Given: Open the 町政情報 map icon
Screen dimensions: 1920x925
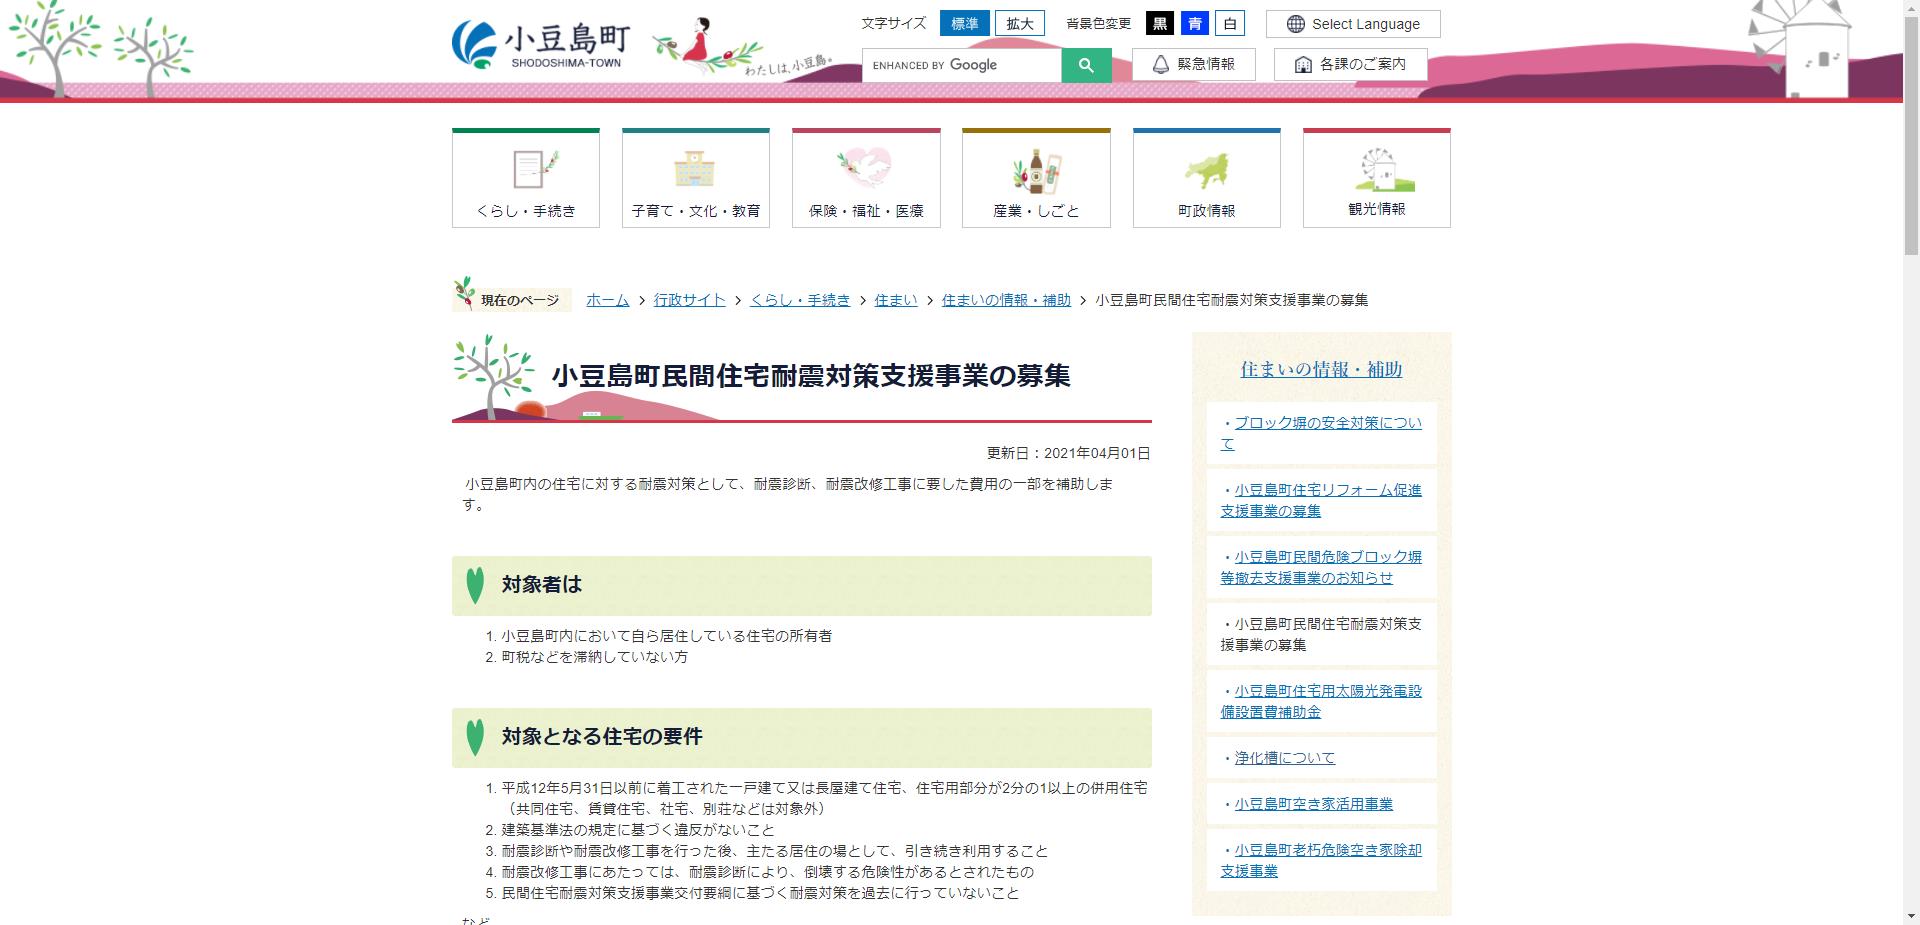Looking at the screenshot, I should coord(1206,170).
